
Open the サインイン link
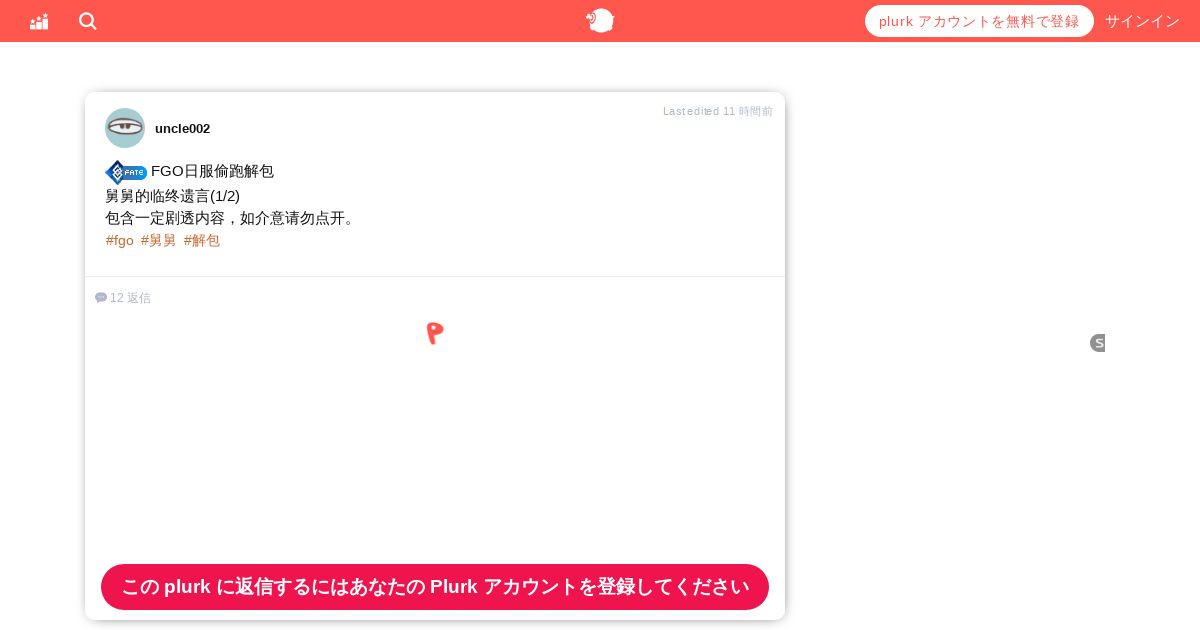1142,21
